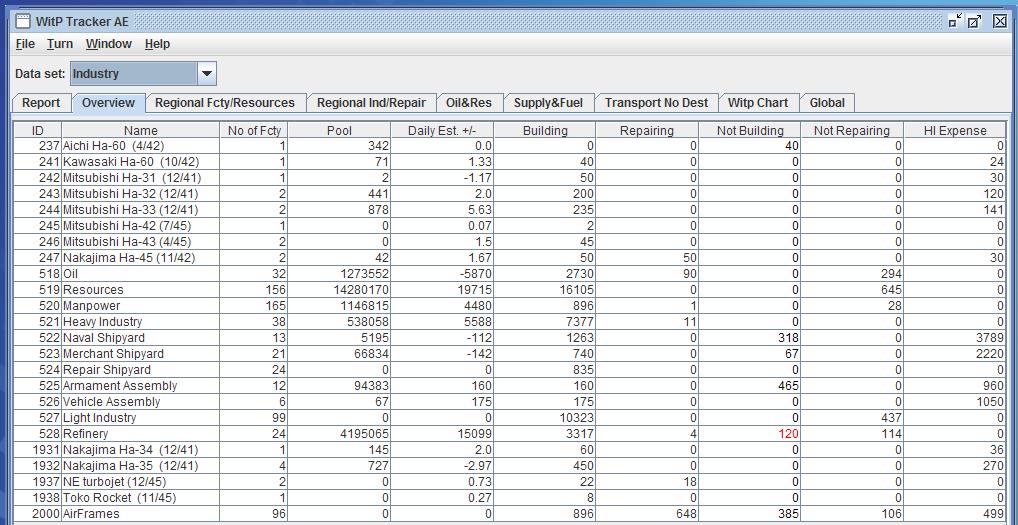The width and height of the screenshot is (1018, 525).
Task: Click the Pool column header
Action: click(340, 130)
